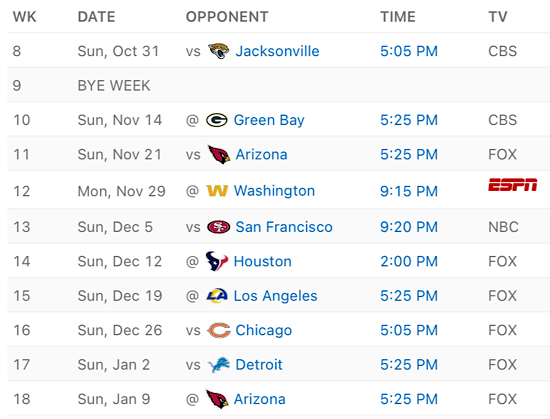Screen dimensions: 550x419
Task: Select the Washington opponent link
Action: (274, 191)
